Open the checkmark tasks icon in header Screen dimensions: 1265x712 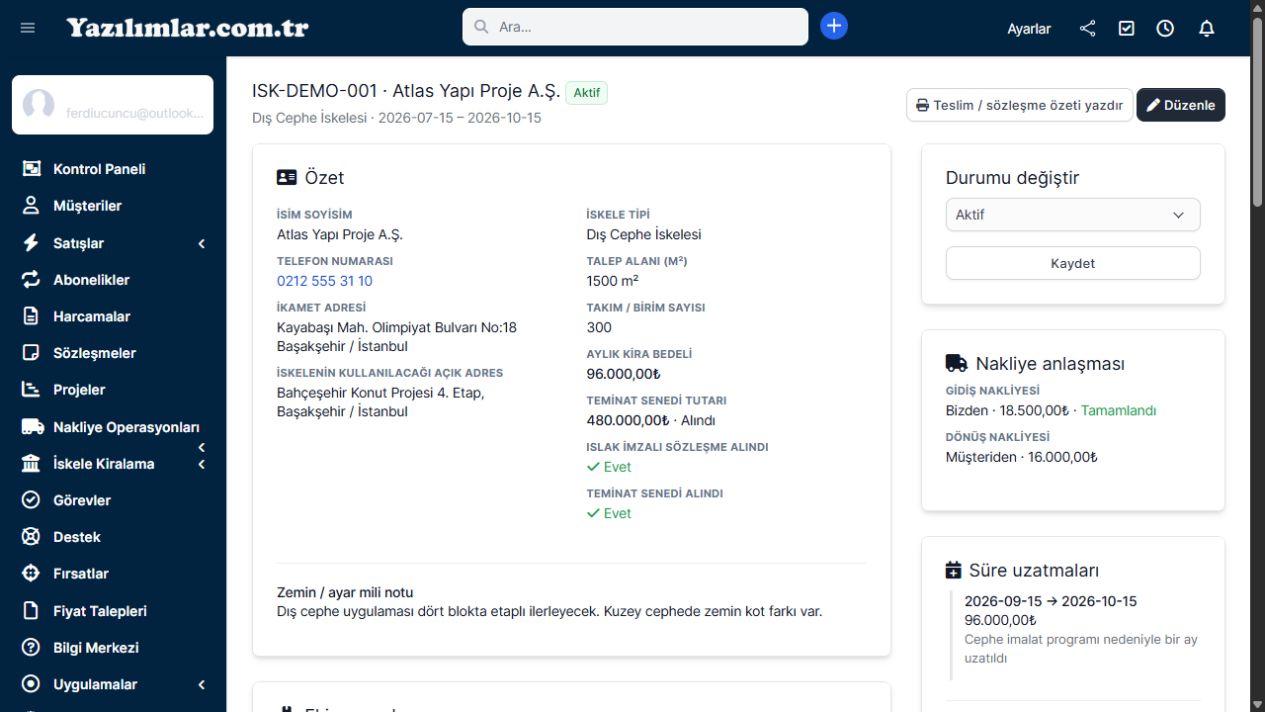click(1126, 28)
